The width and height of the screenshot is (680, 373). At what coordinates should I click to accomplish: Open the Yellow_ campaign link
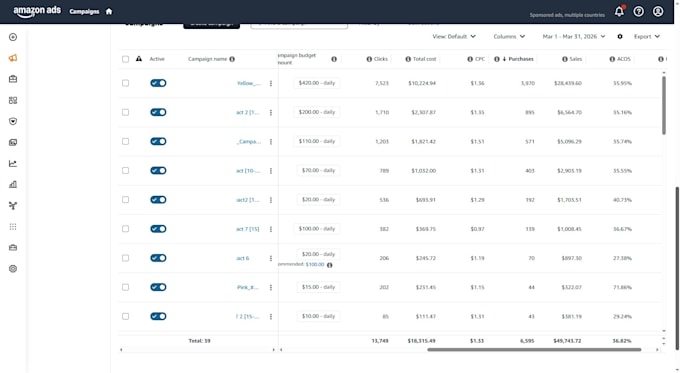(249, 83)
